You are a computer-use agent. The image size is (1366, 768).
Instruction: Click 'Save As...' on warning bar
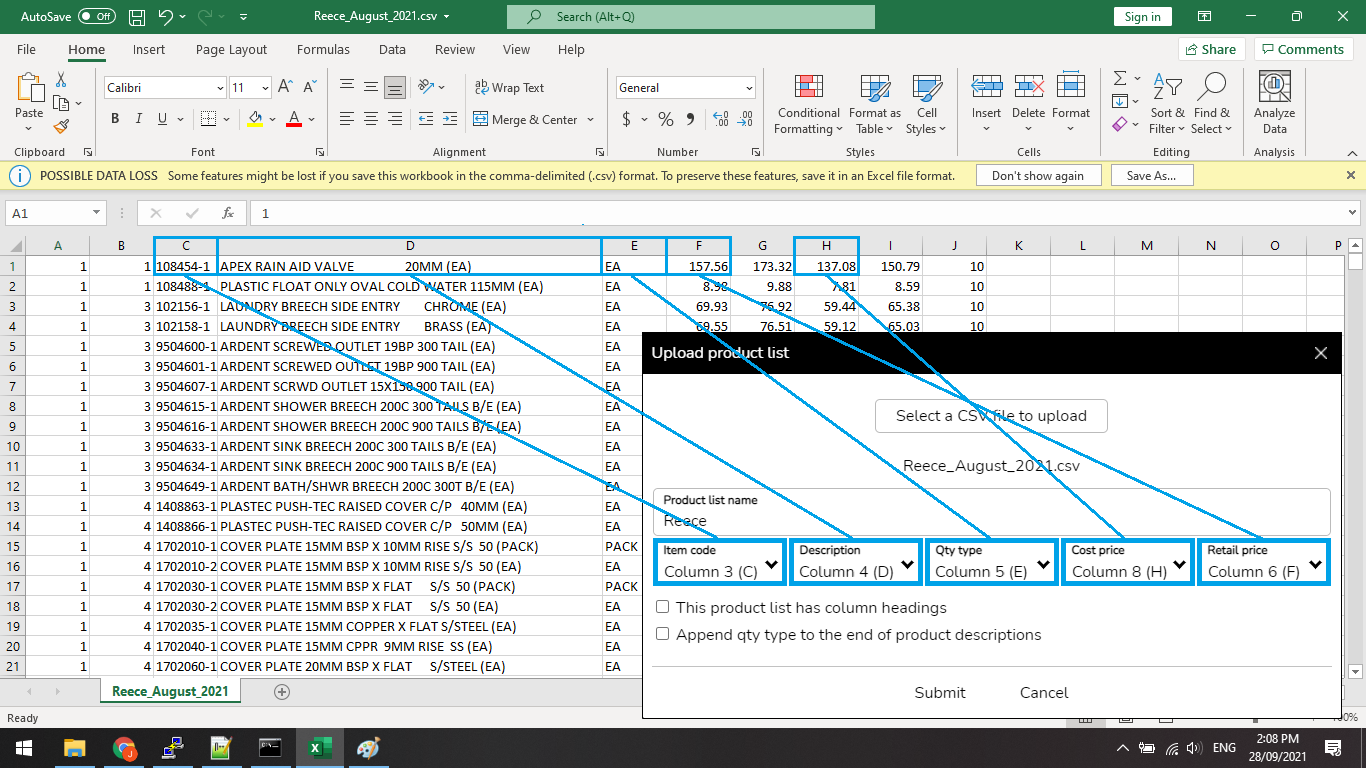coord(1151,175)
